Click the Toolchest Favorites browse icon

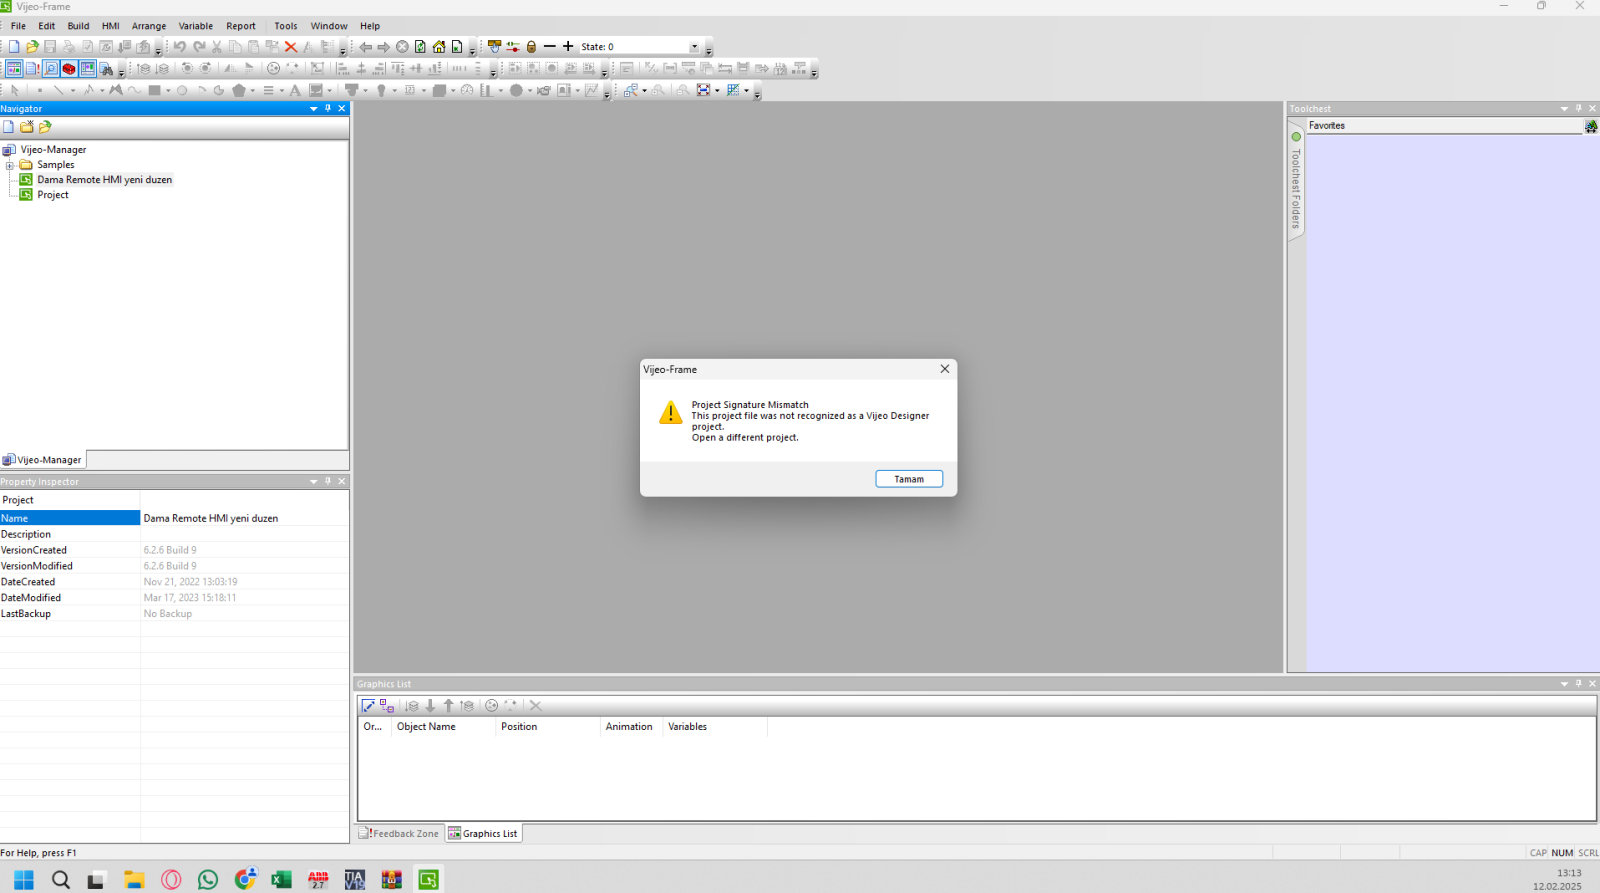(1591, 126)
